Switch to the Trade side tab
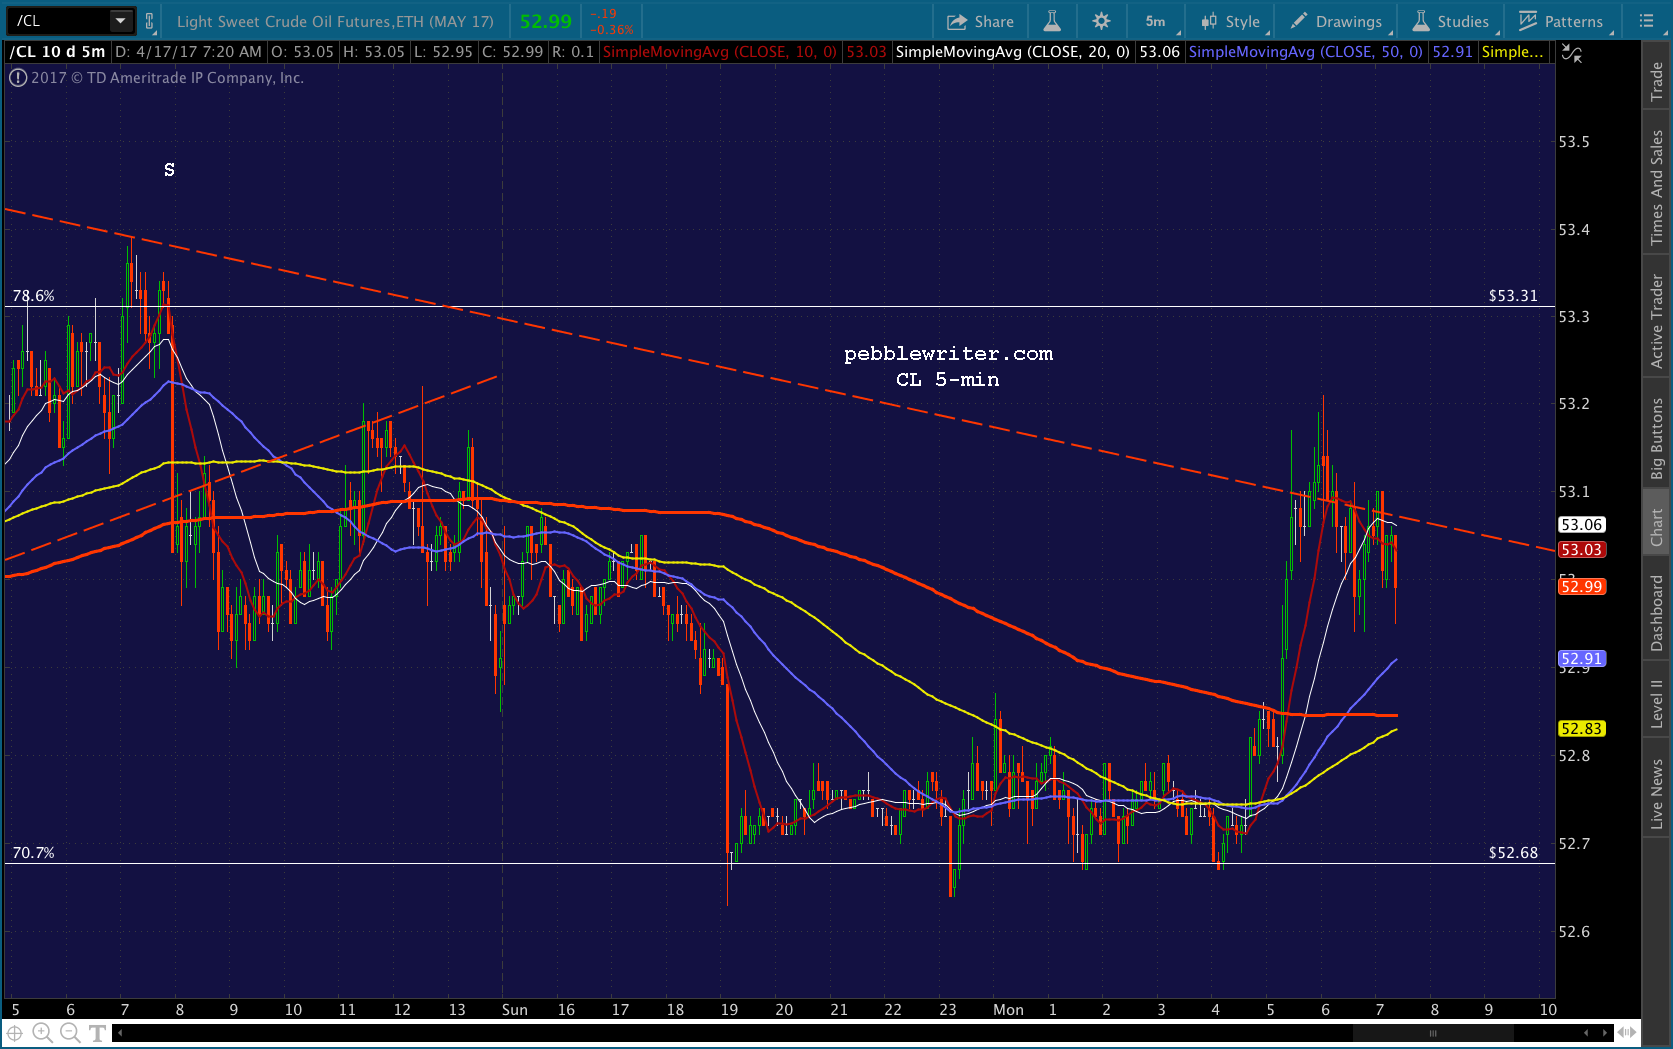Viewport: 1673px width, 1049px height. 1657,82
